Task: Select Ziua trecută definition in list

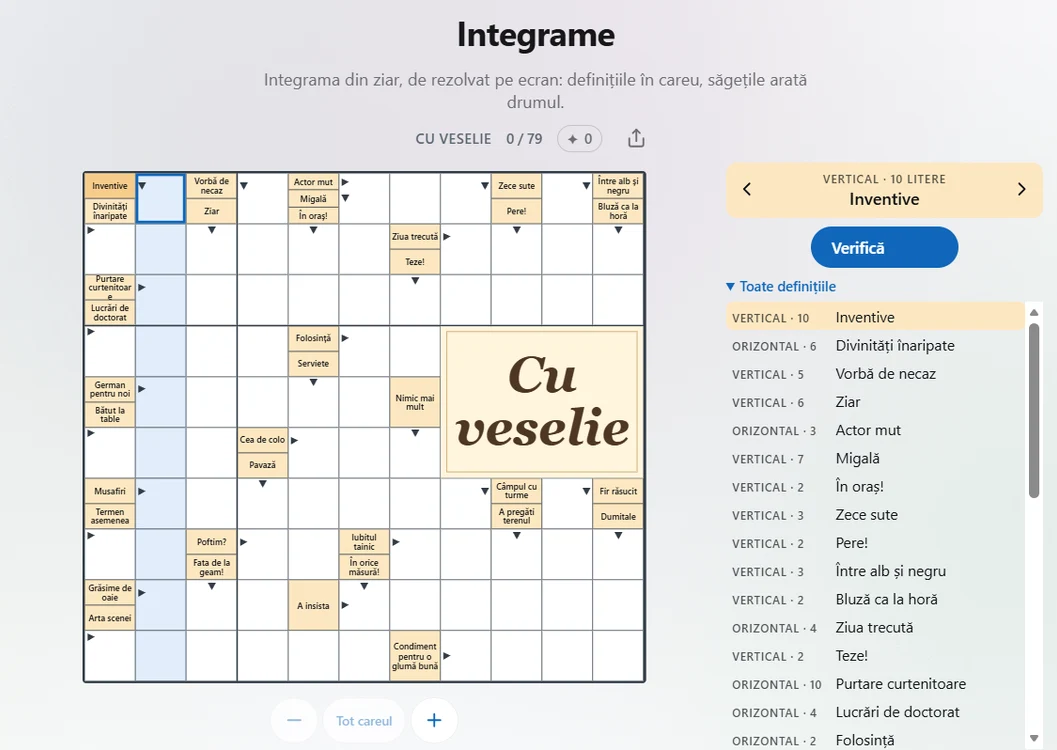Action: click(875, 627)
